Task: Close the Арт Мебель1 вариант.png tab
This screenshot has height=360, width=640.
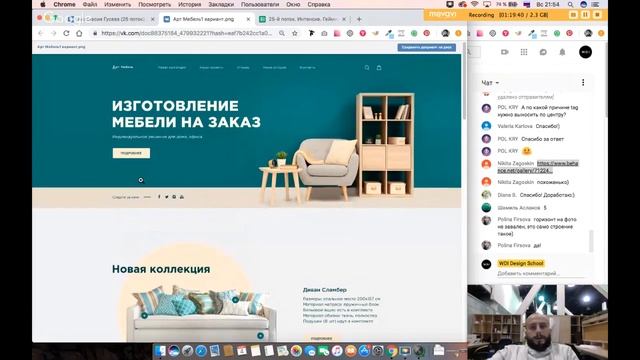Action: point(248,19)
